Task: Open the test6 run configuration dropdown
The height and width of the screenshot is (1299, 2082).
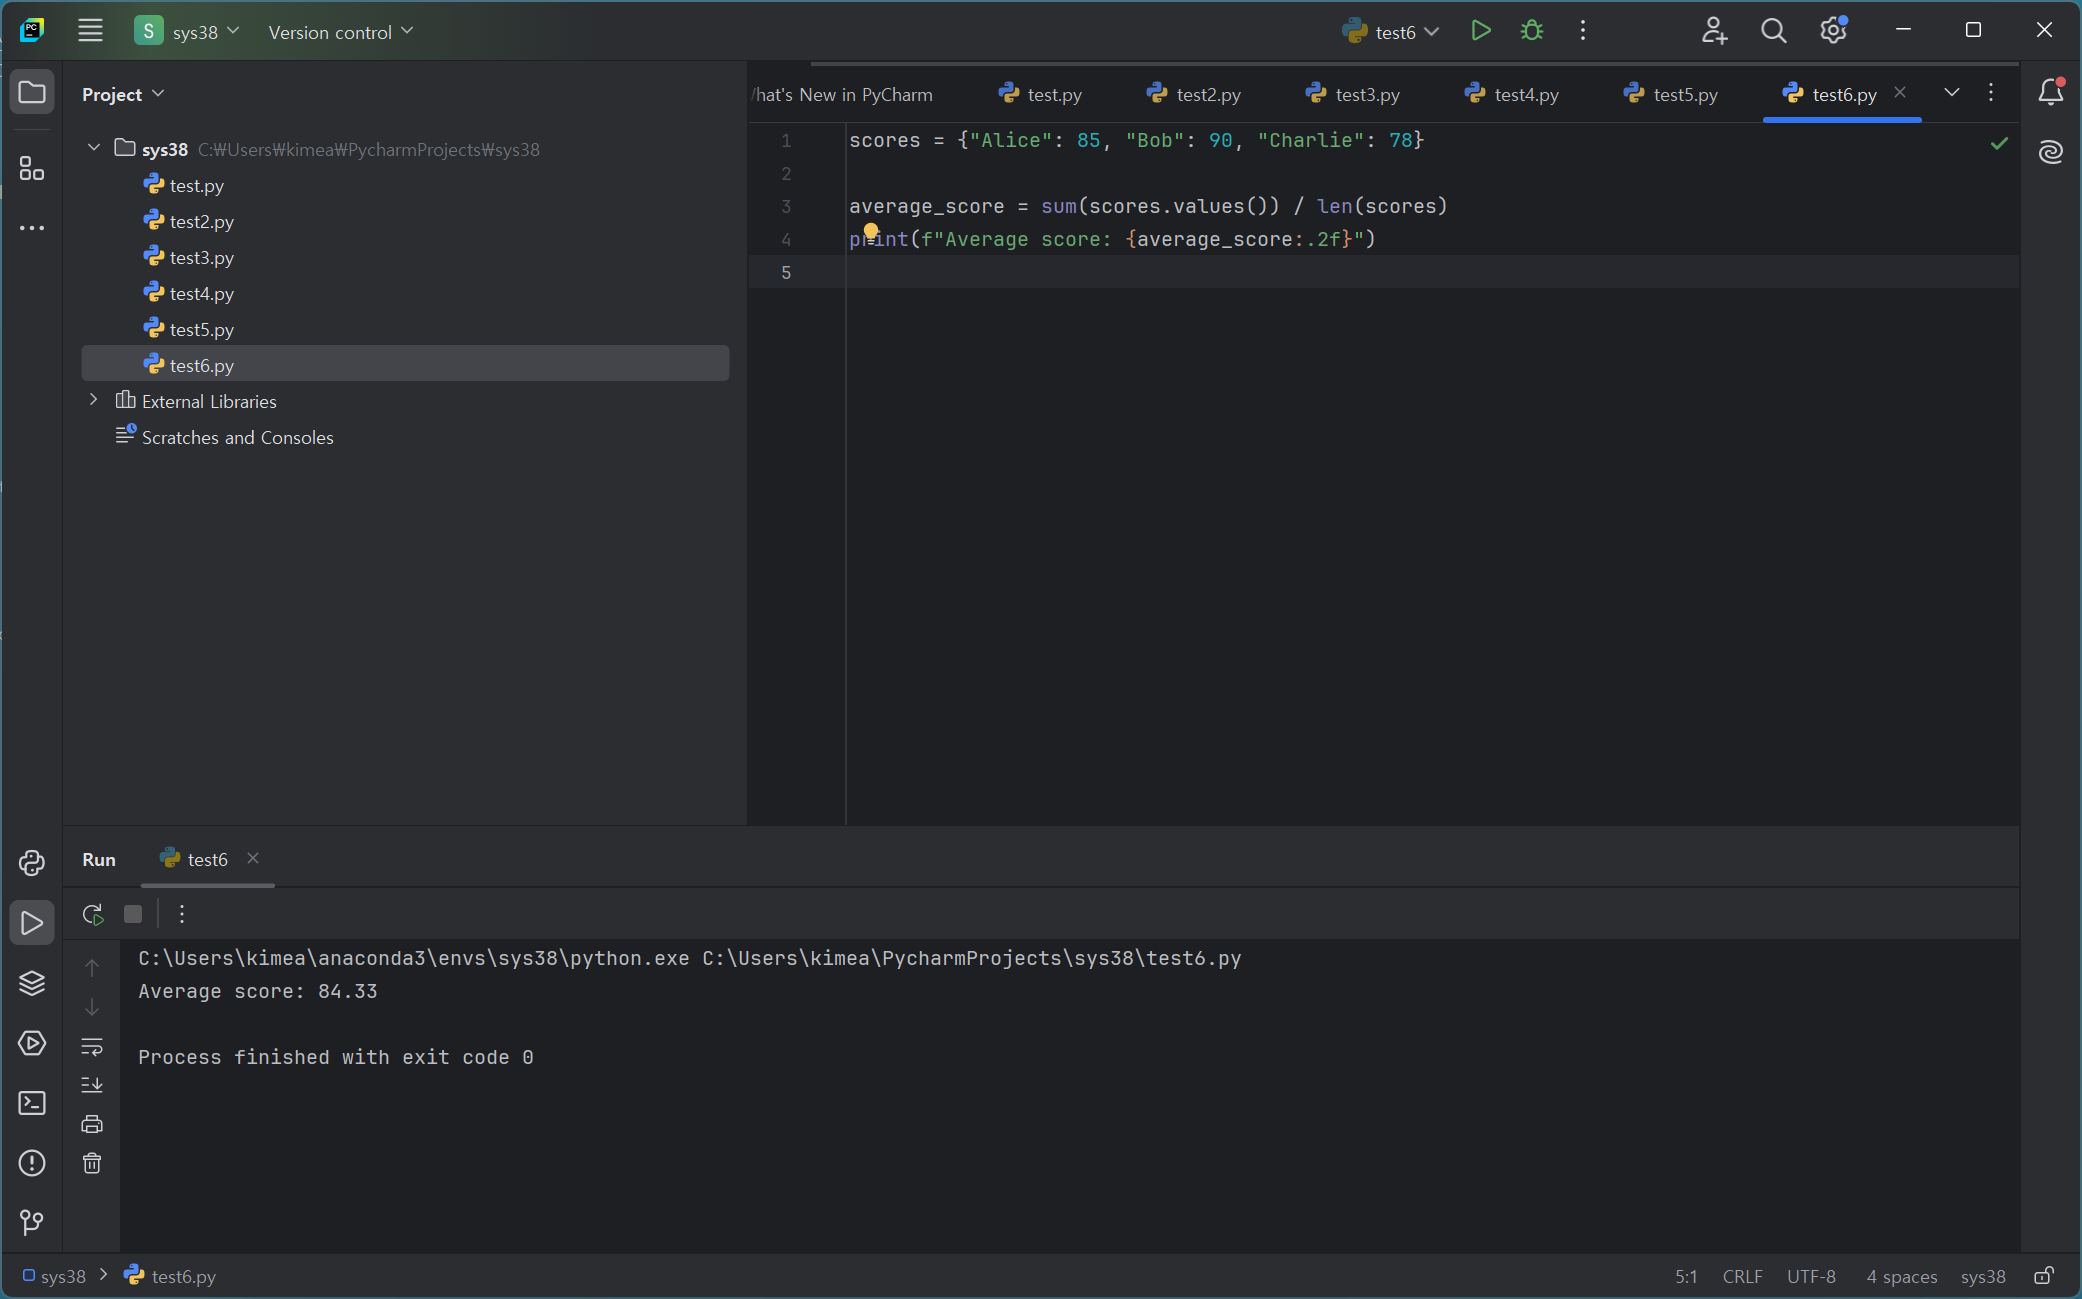Action: 1395,32
